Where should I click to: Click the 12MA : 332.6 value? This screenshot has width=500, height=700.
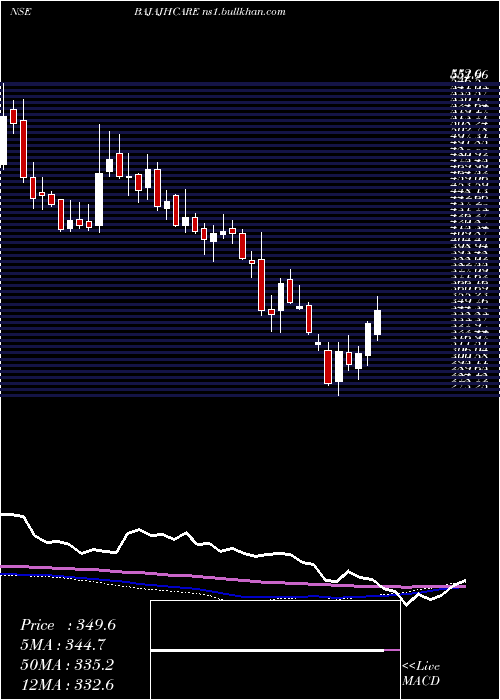tap(67, 684)
